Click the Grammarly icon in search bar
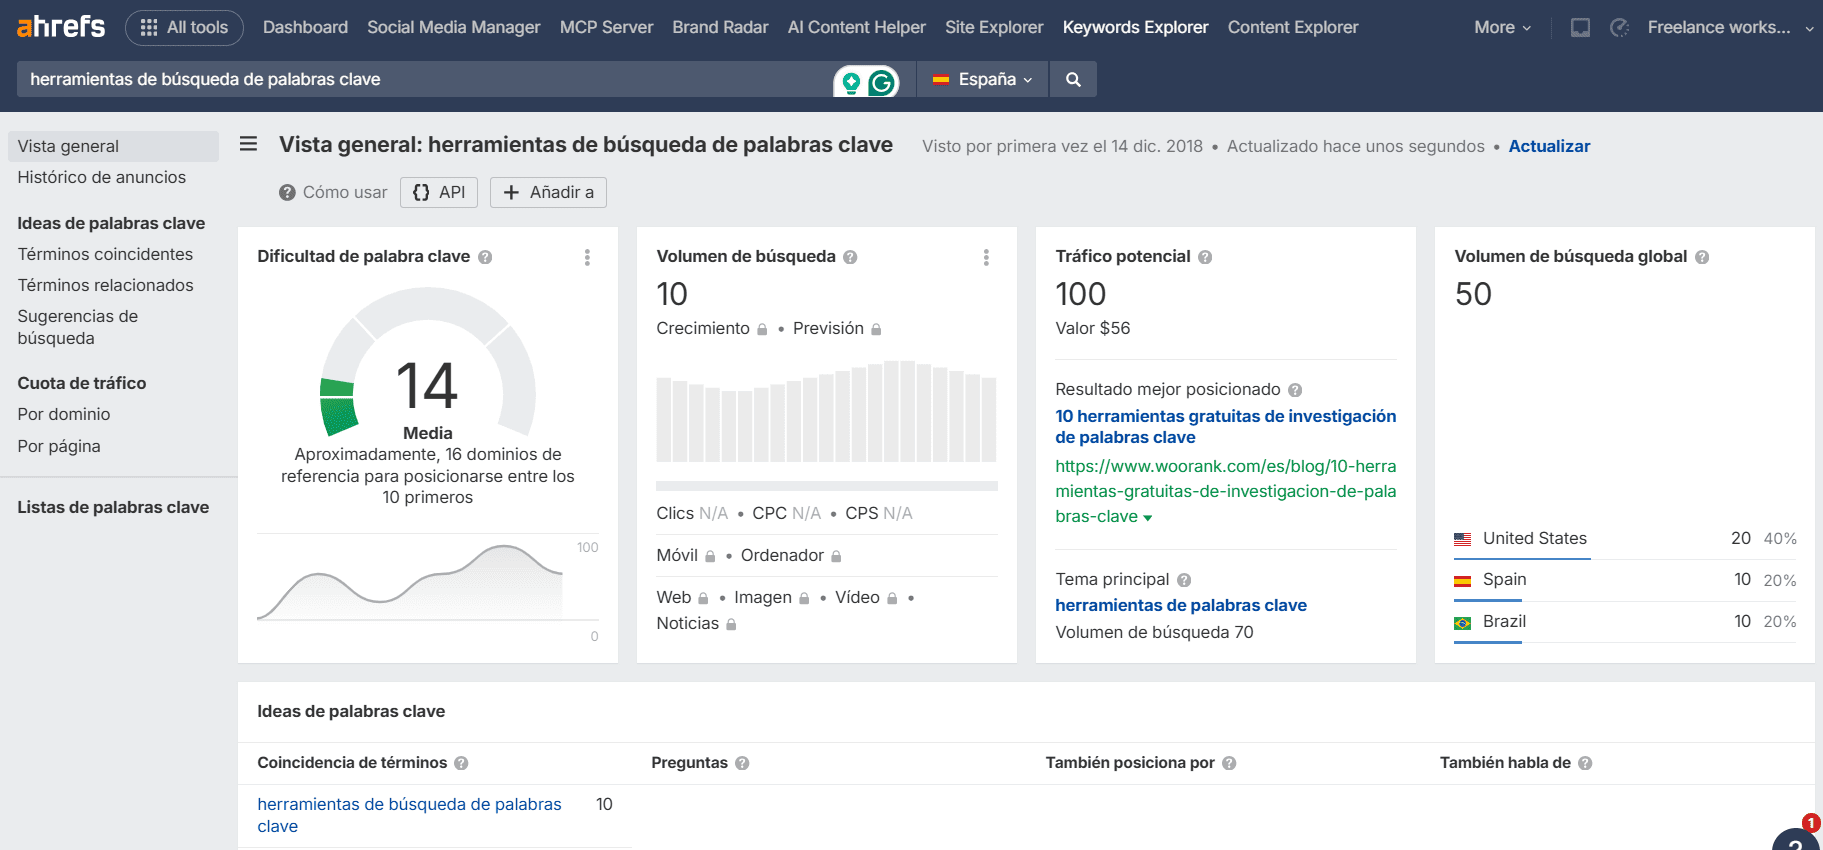The height and width of the screenshot is (850, 1823). (x=881, y=82)
